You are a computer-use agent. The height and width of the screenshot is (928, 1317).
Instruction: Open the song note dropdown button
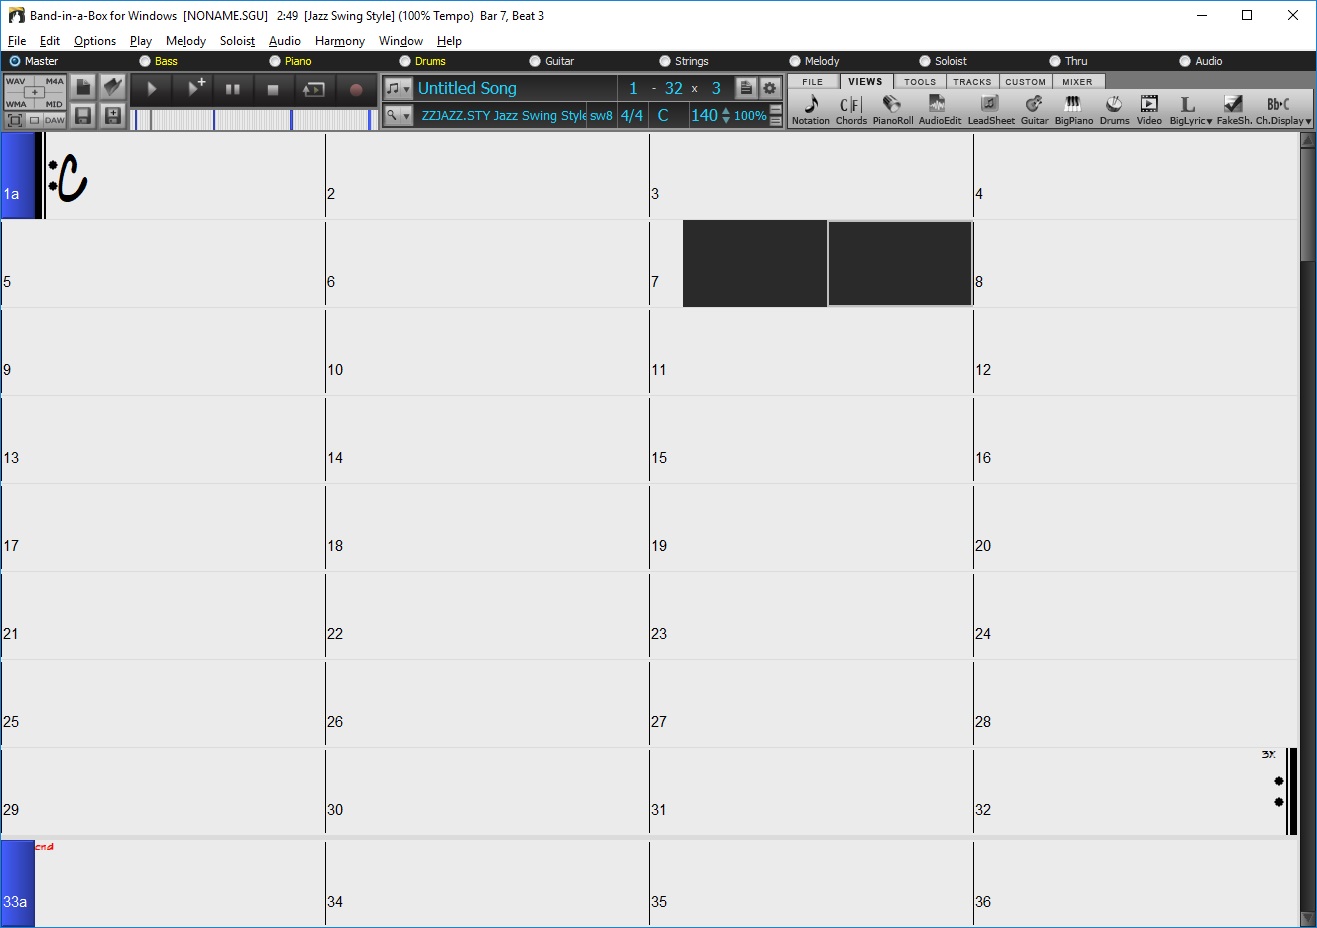[x=398, y=88]
